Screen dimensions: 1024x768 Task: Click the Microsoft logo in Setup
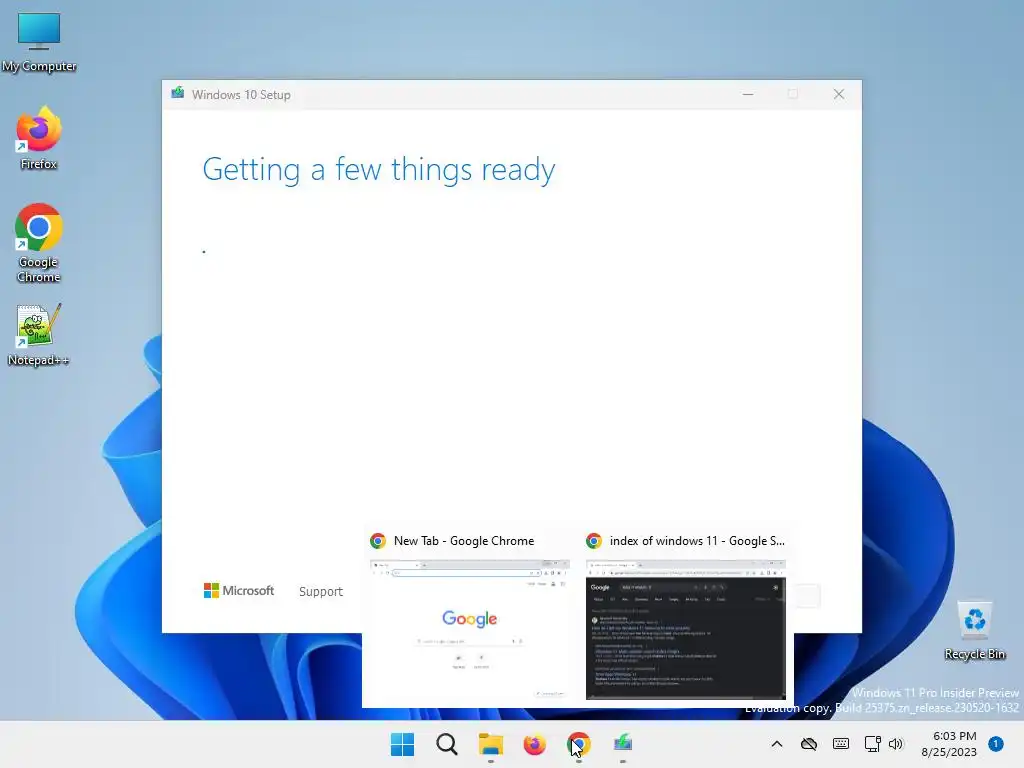(x=239, y=590)
